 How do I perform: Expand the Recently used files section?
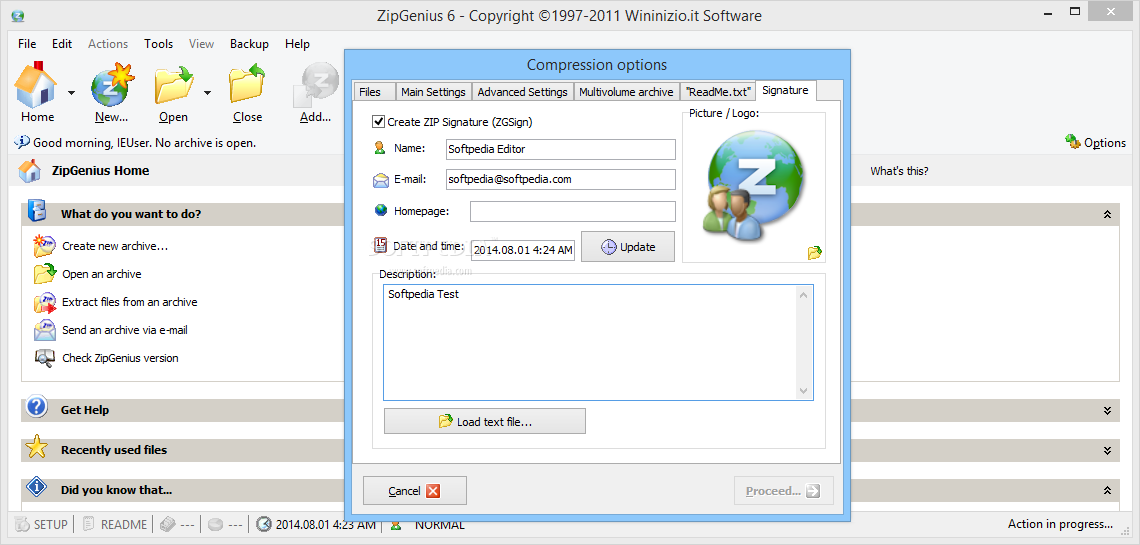1107,451
